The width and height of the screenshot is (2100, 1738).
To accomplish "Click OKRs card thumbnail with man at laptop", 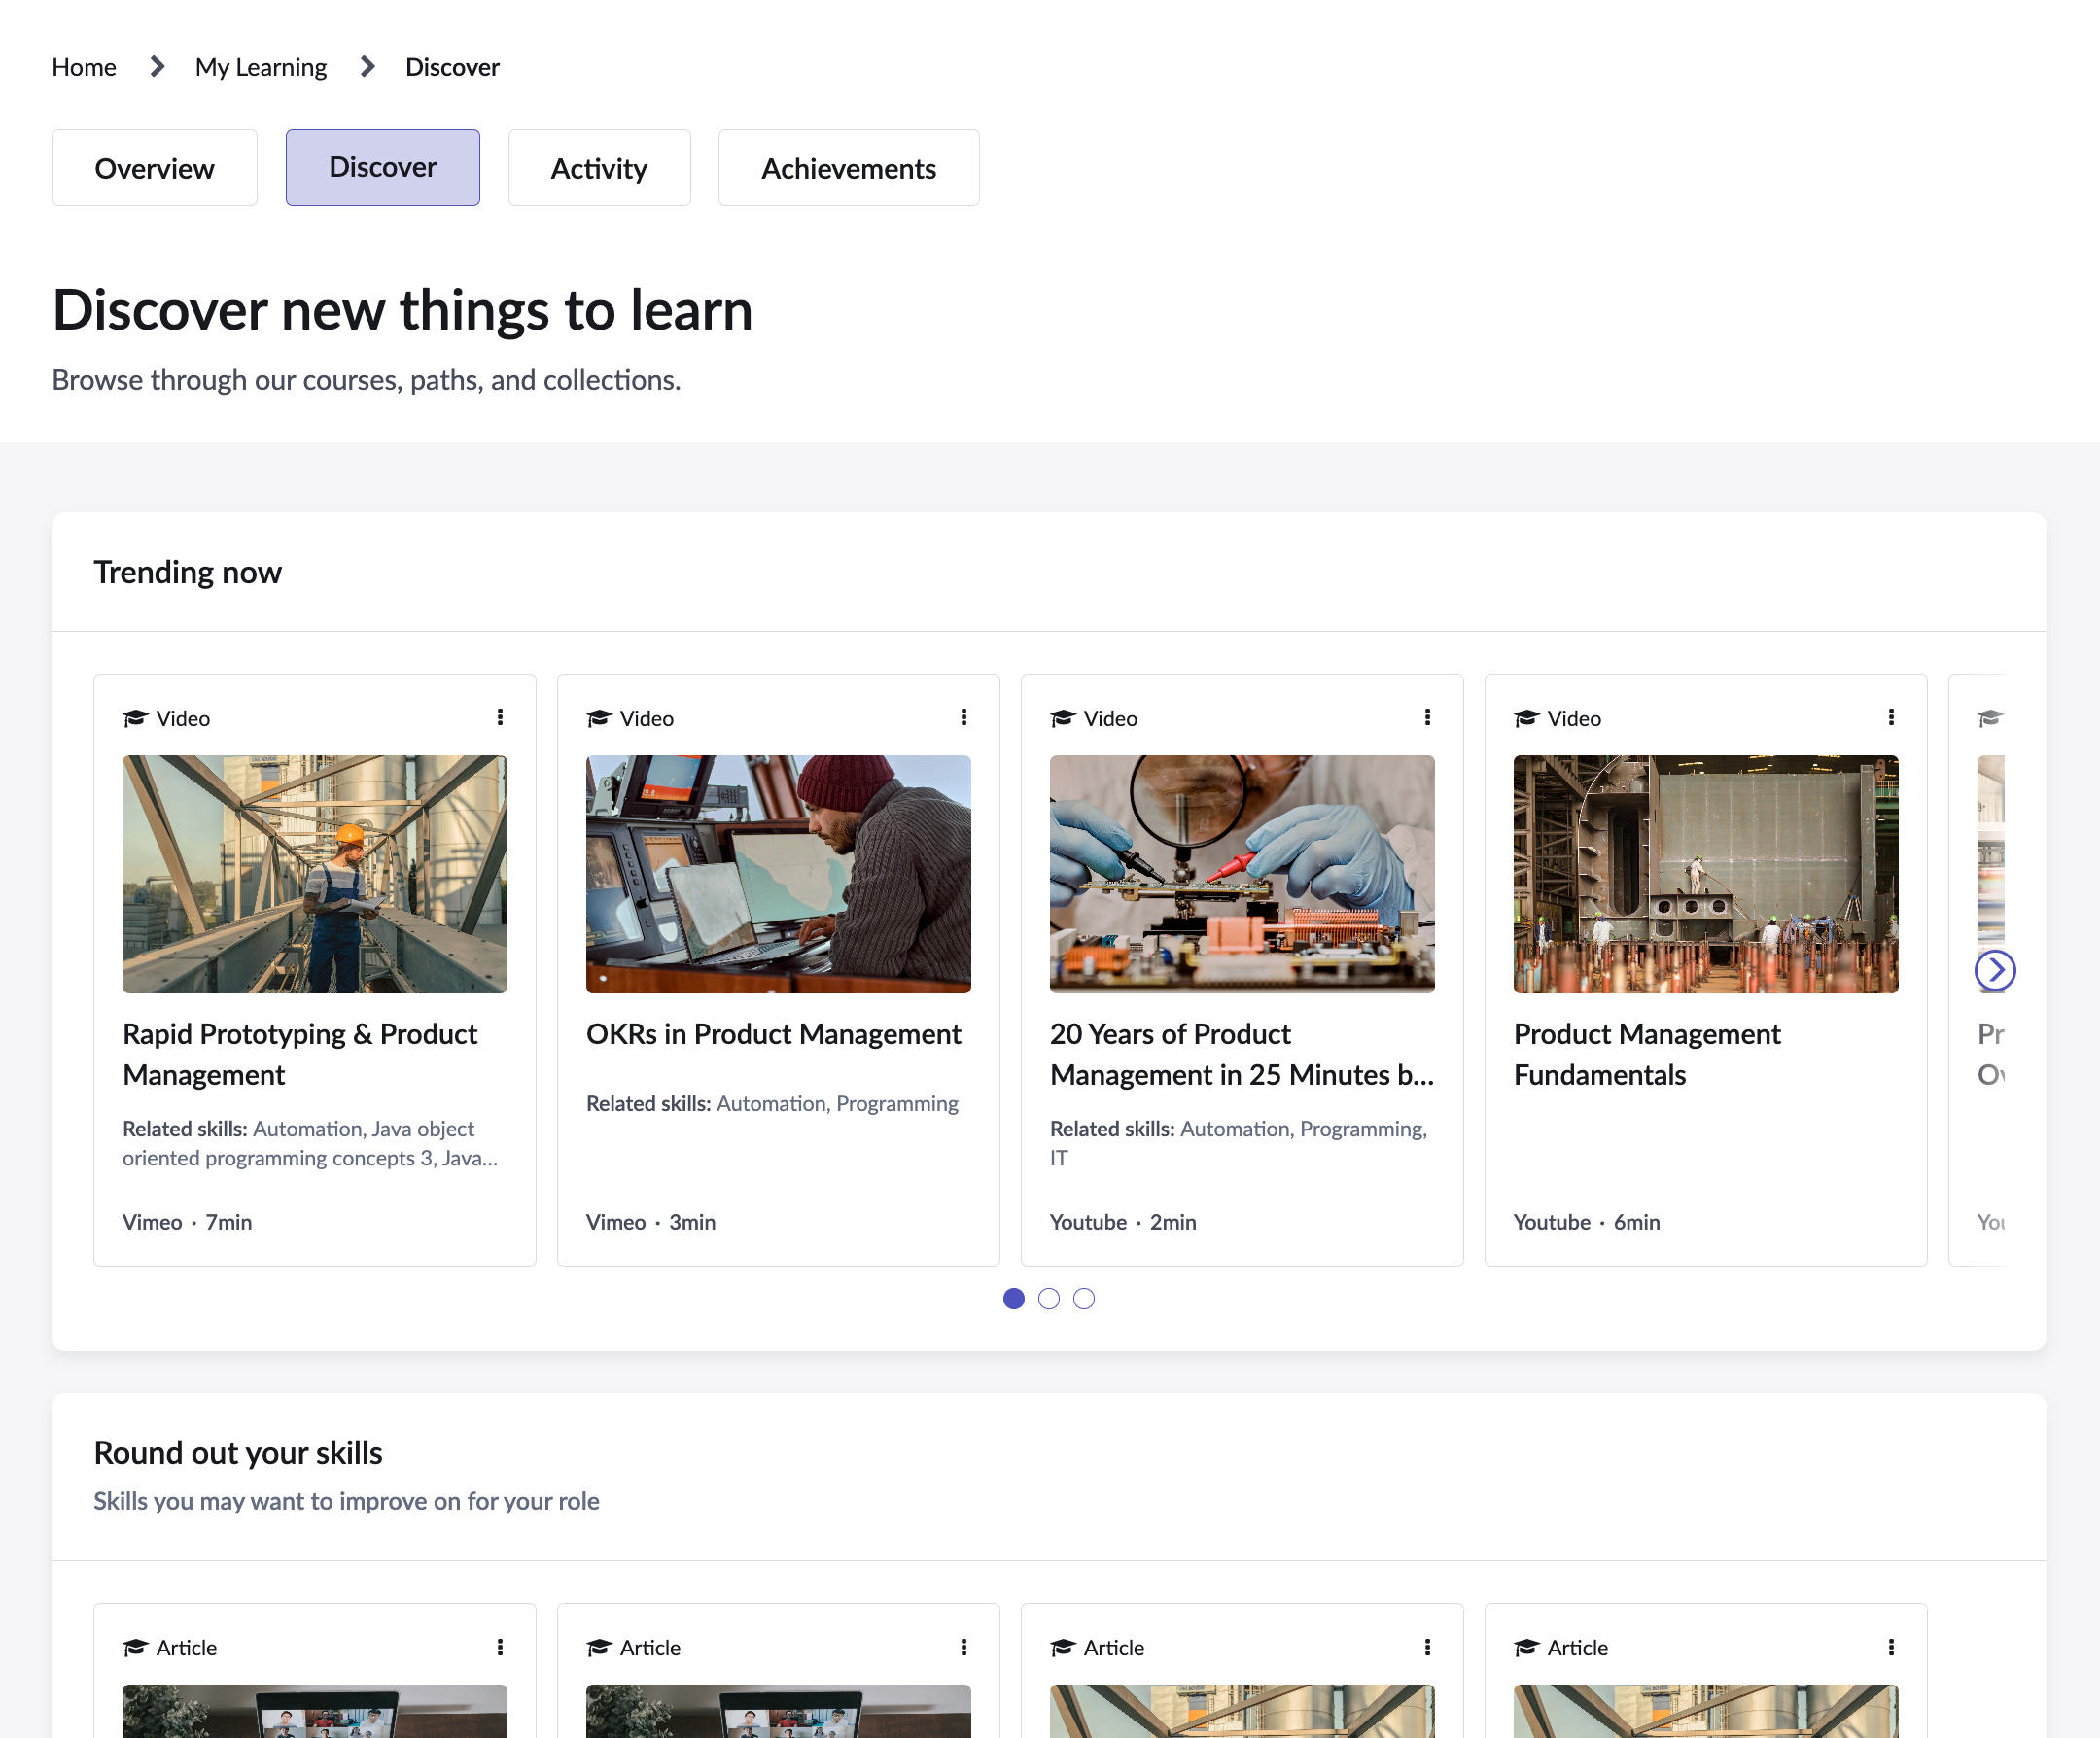I will point(778,874).
